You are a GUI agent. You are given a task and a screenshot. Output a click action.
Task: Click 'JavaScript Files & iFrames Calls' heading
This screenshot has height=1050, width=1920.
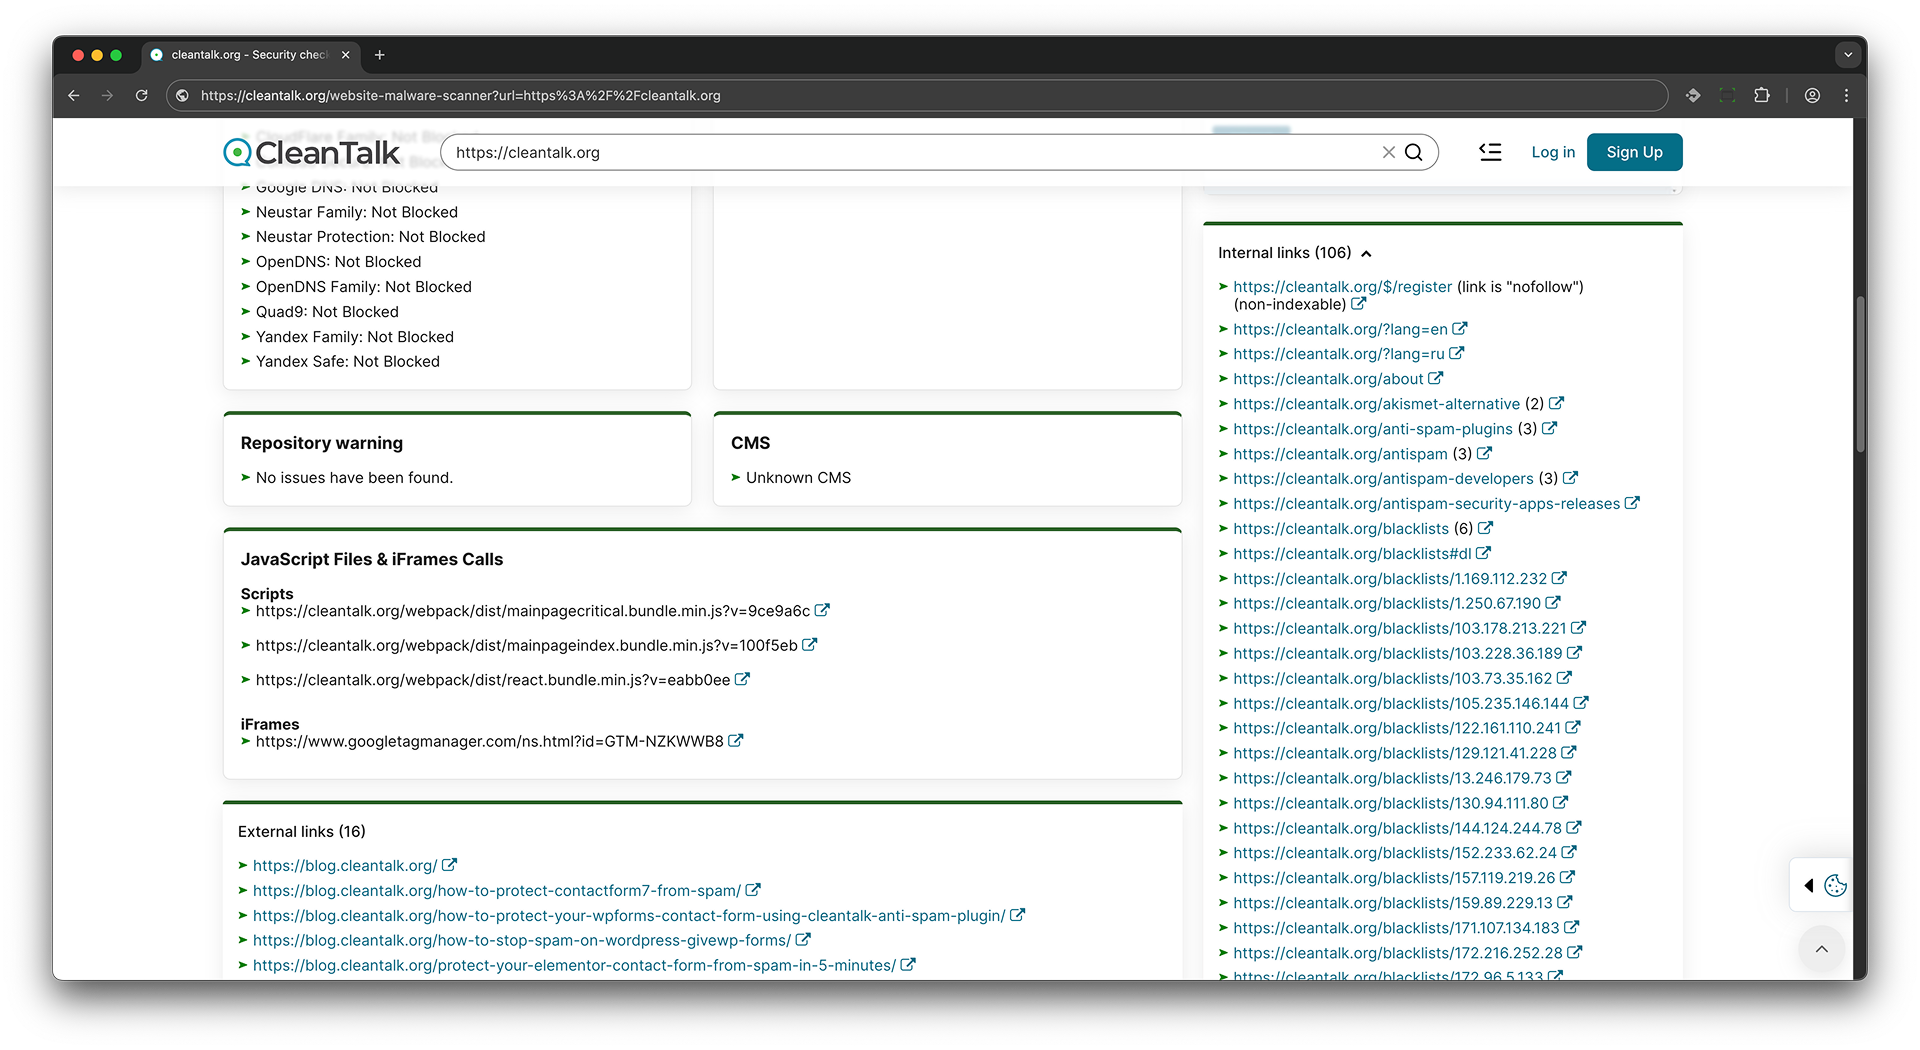point(372,559)
